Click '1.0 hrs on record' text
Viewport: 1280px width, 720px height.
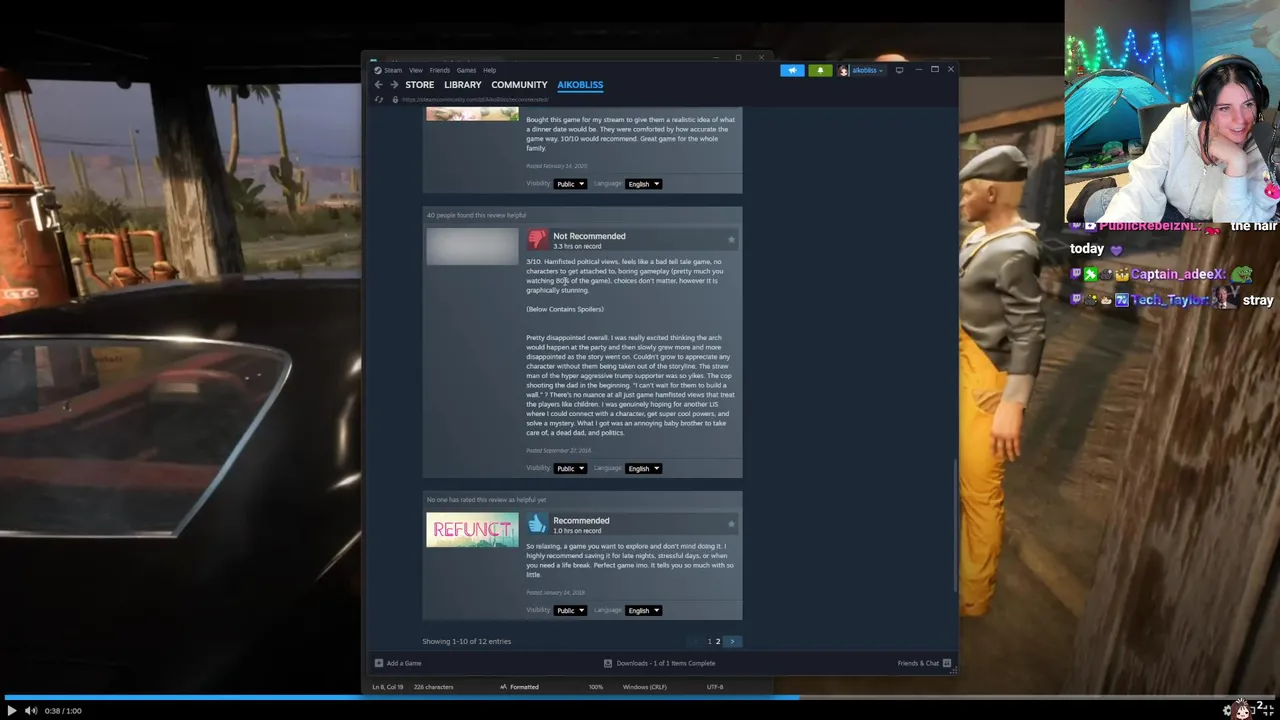pyautogui.click(x=577, y=531)
